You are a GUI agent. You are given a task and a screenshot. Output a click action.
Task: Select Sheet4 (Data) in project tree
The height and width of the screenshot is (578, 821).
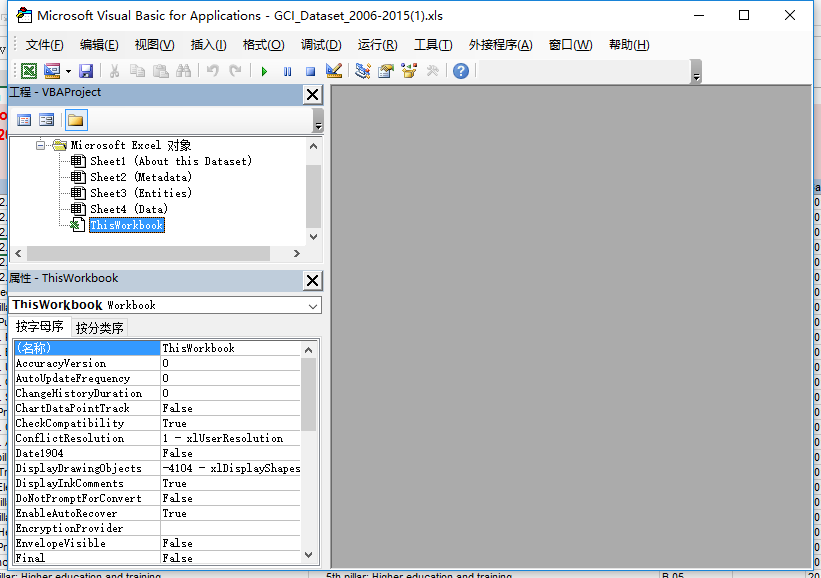[129, 209]
